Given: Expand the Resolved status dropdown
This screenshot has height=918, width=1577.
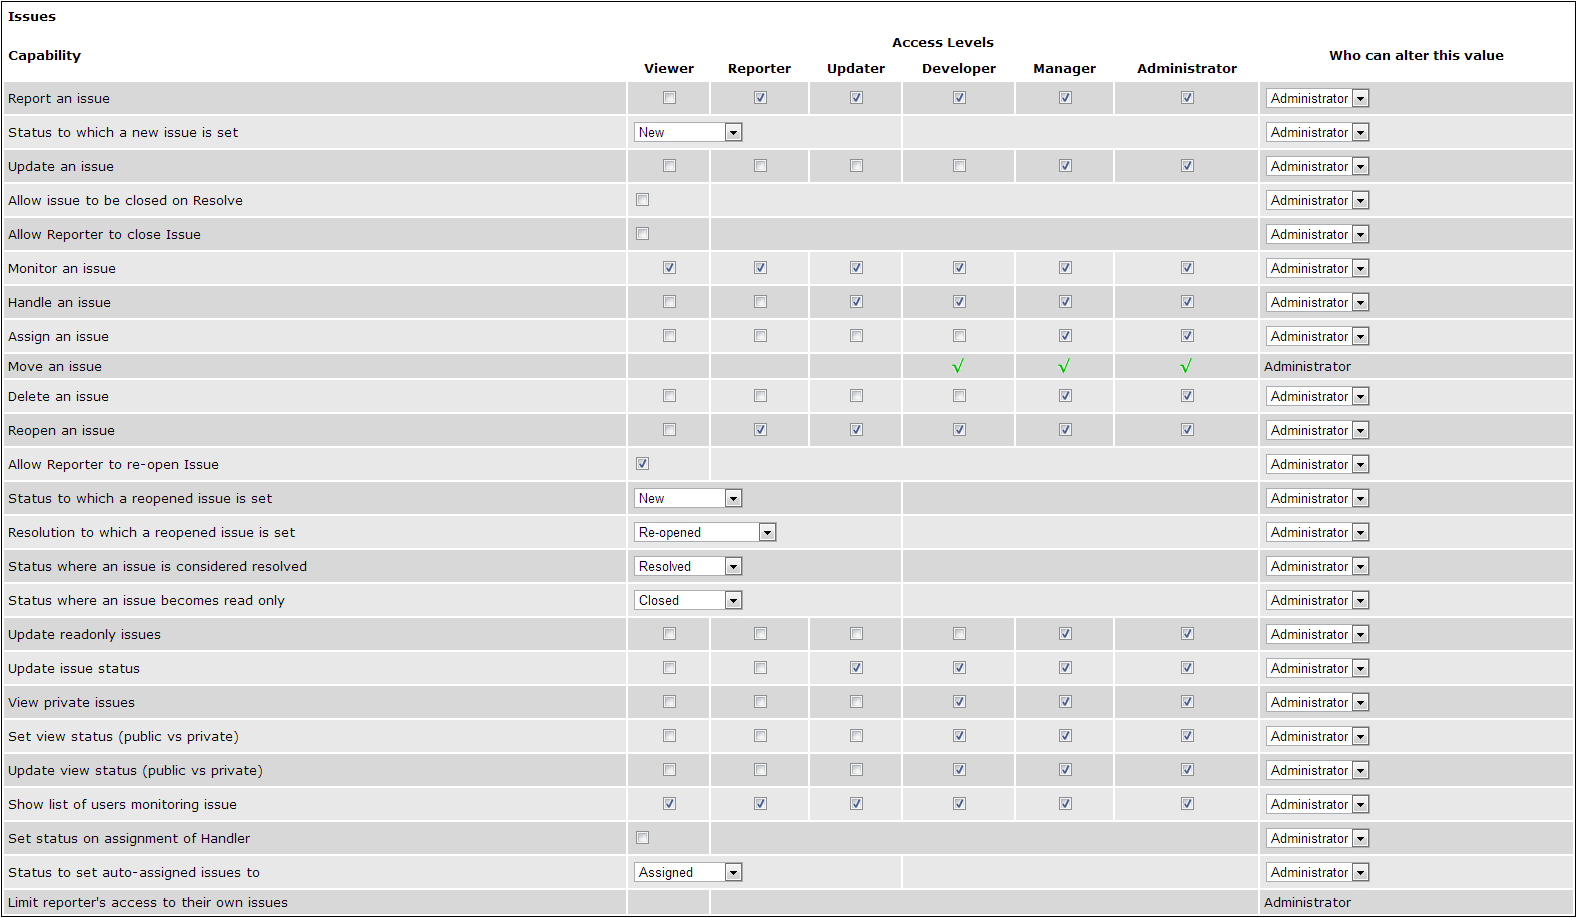Looking at the screenshot, I should tap(688, 566).
